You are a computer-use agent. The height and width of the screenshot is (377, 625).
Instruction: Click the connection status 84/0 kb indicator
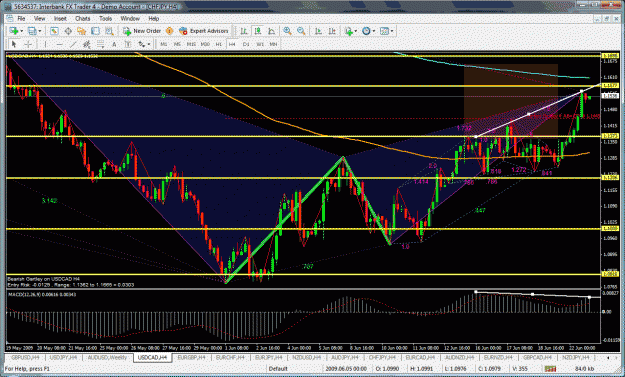coord(584,369)
